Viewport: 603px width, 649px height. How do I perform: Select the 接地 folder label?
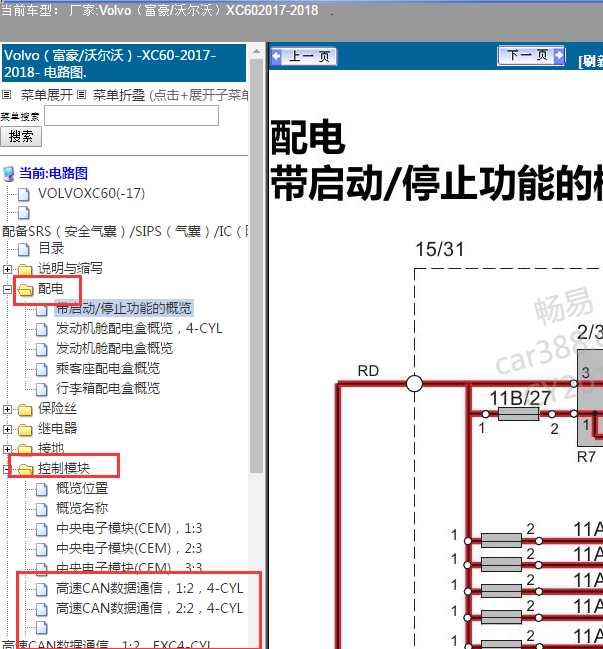point(50,448)
